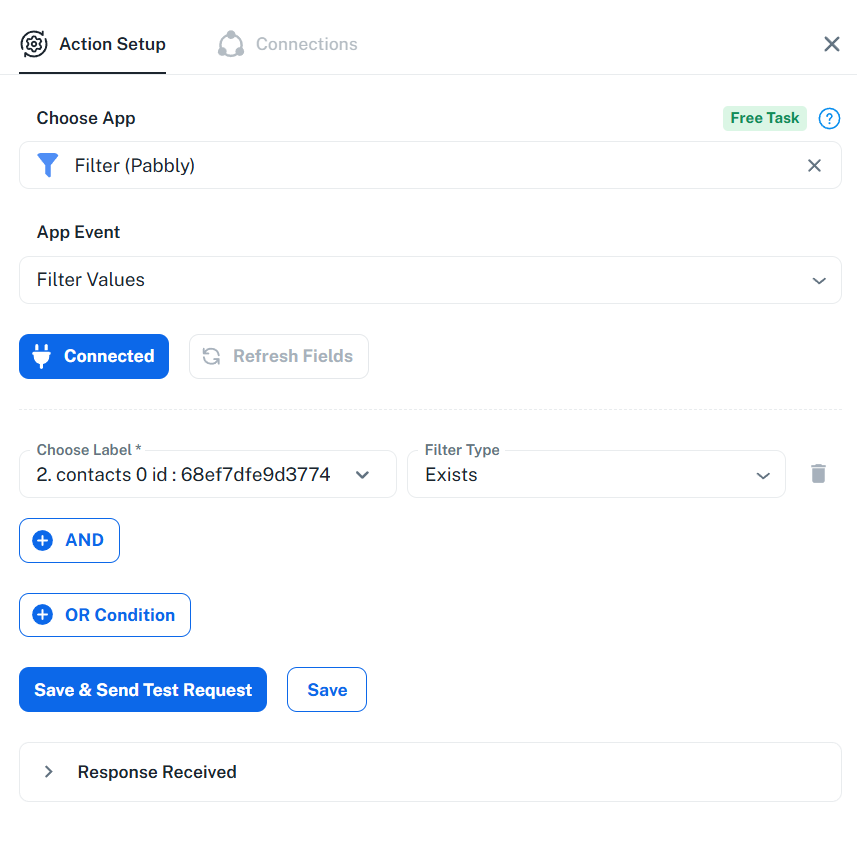
Task: Open the App Event Filter Values dropdown
Action: point(430,280)
